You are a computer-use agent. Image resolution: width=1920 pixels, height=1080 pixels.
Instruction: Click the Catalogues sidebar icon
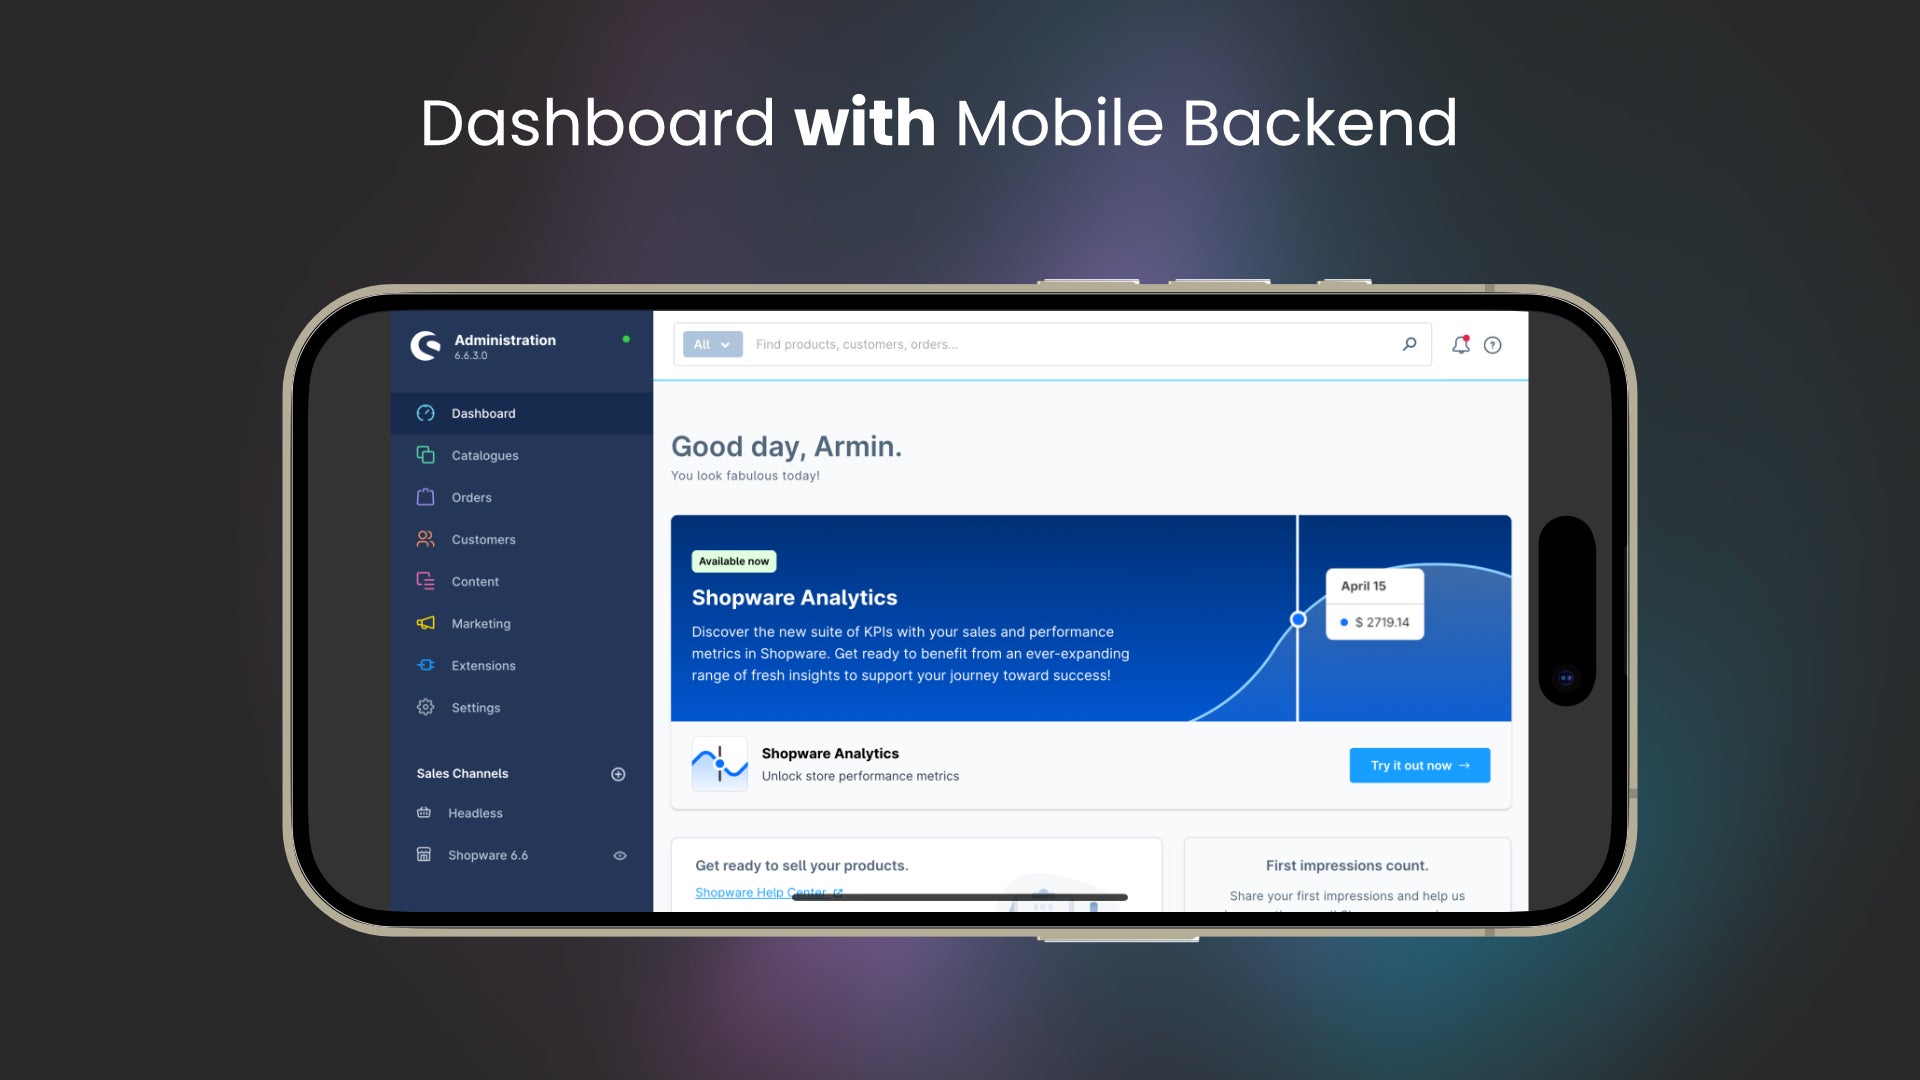pos(426,455)
